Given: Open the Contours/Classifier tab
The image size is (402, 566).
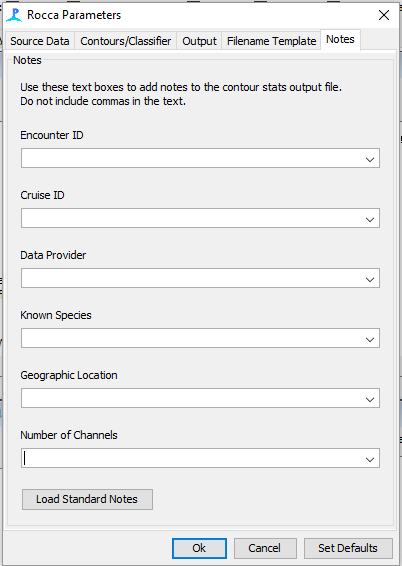Looking at the screenshot, I should coord(126,41).
